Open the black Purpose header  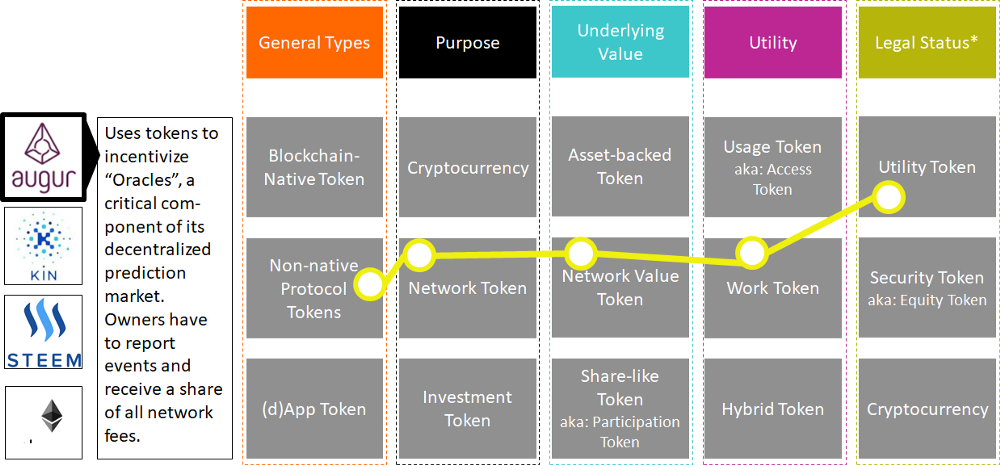click(x=467, y=43)
